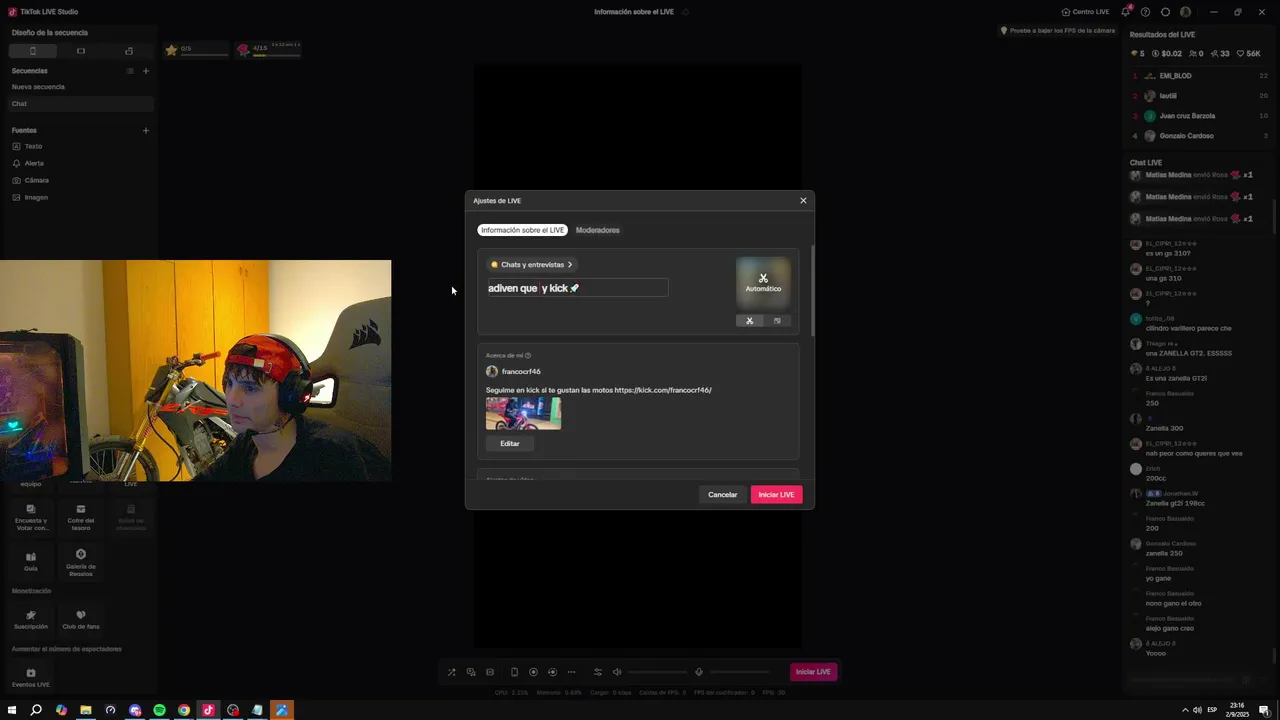Adjust the speaker volume slider
The width and height of the screenshot is (1280, 720).
tap(657, 672)
